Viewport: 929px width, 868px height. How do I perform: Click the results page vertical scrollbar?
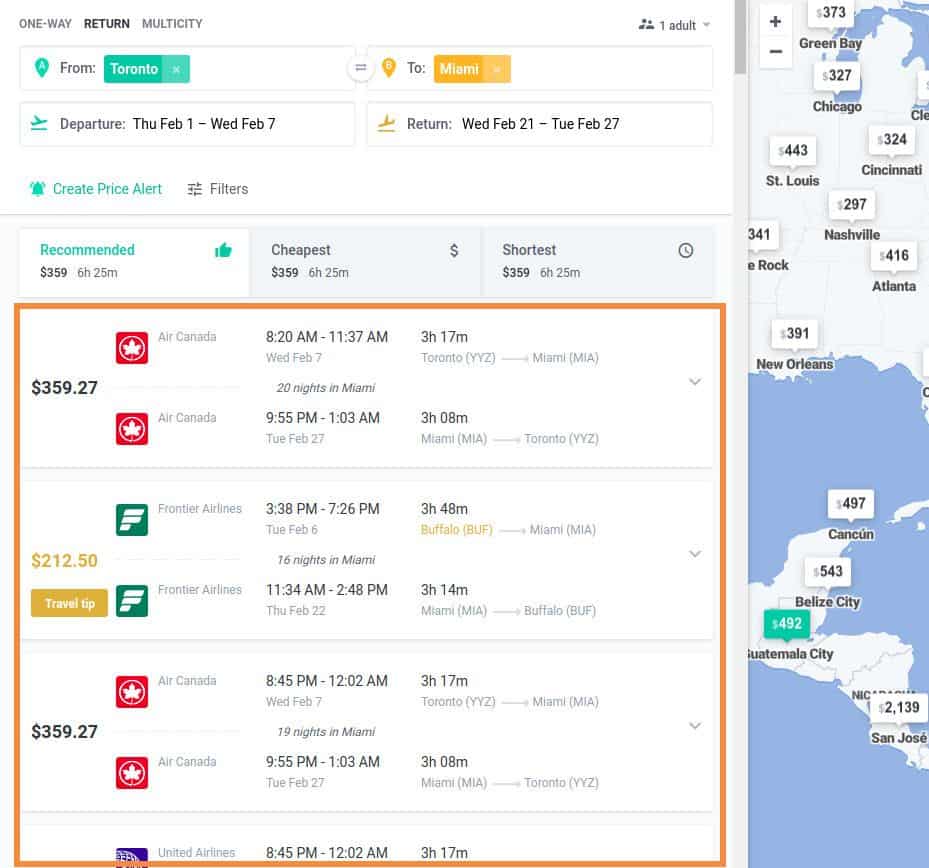click(740, 37)
